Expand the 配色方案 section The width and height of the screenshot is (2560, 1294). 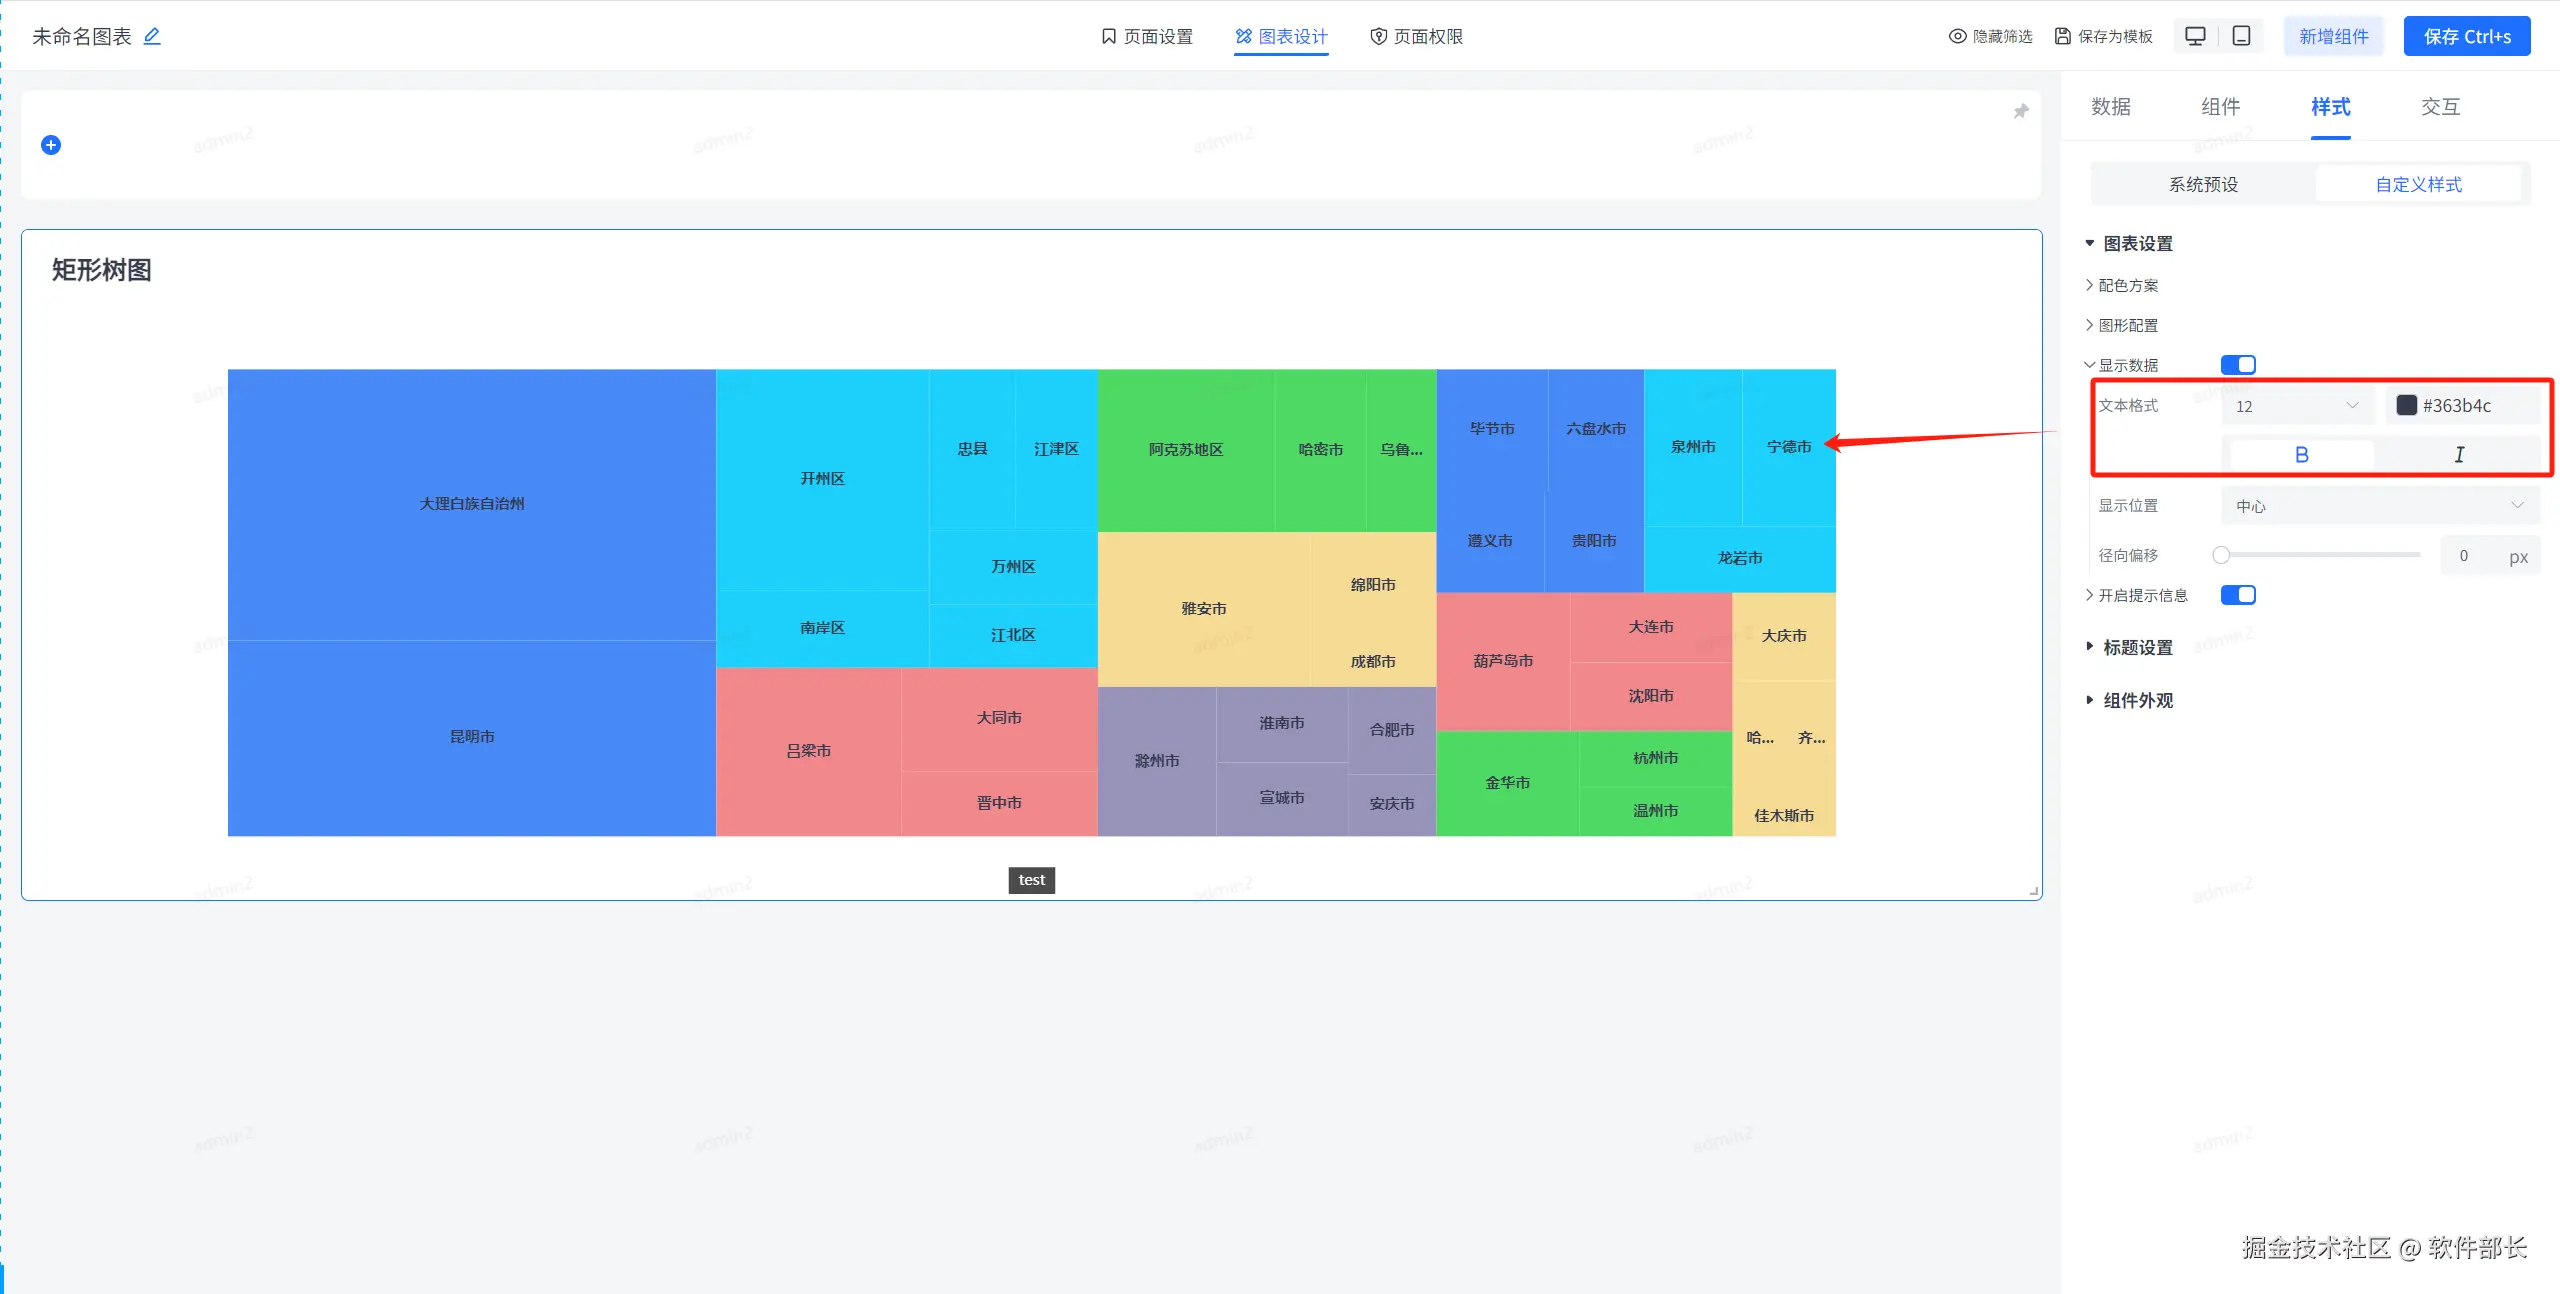click(2127, 285)
